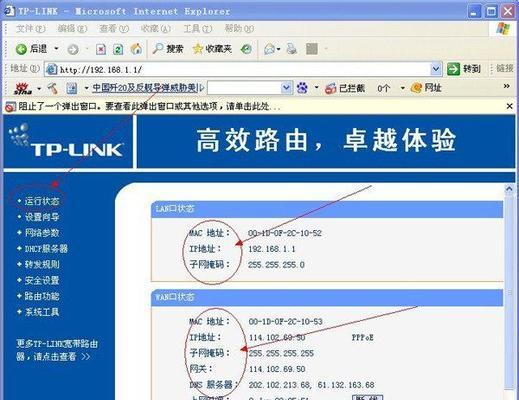
Task: Click the page icon beside the news link
Action: 72,88
